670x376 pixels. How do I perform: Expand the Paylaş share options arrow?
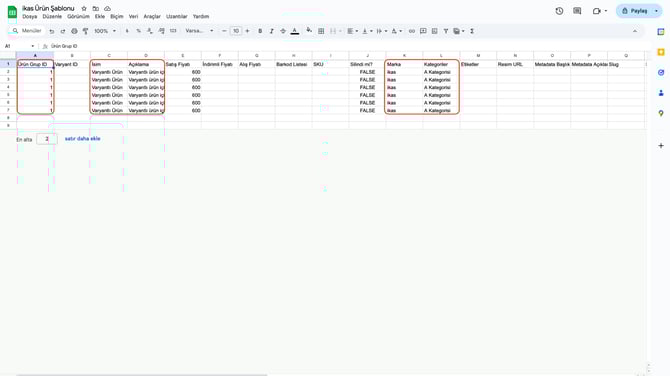pos(656,11)
